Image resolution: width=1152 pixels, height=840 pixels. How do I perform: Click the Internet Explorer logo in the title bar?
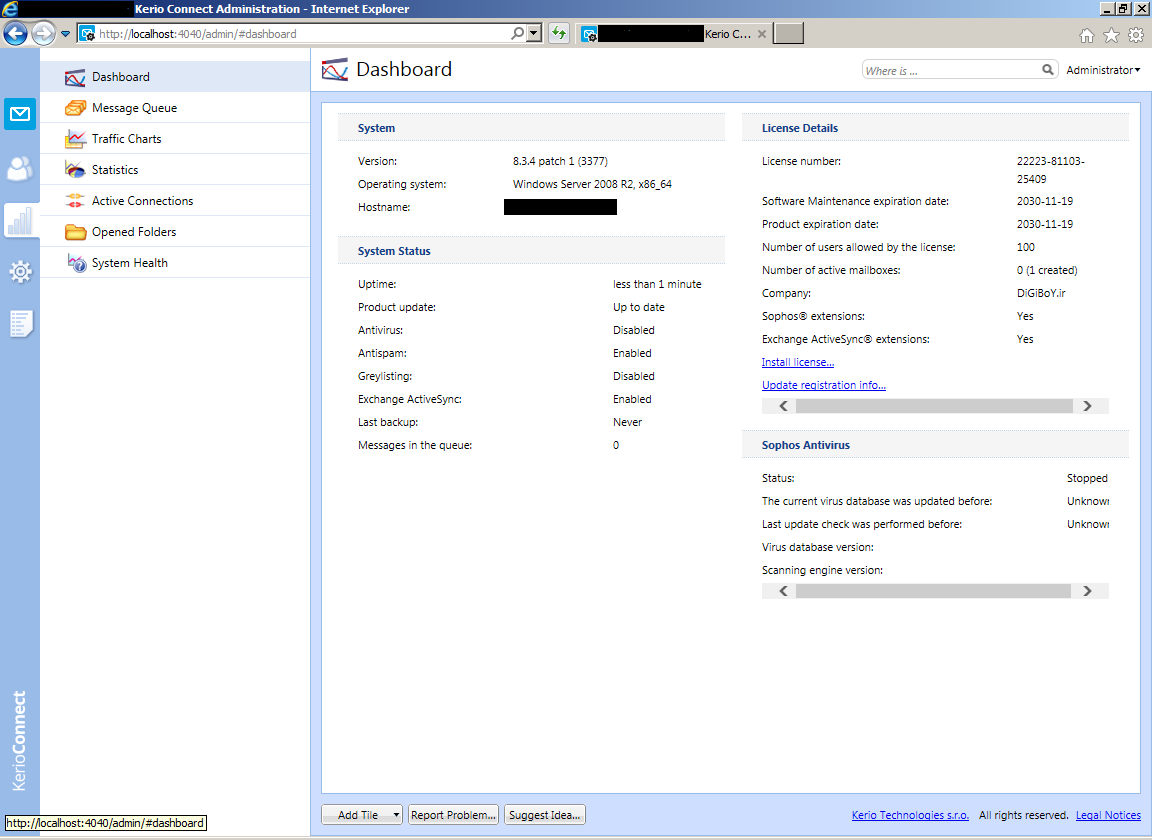(10, 9)
